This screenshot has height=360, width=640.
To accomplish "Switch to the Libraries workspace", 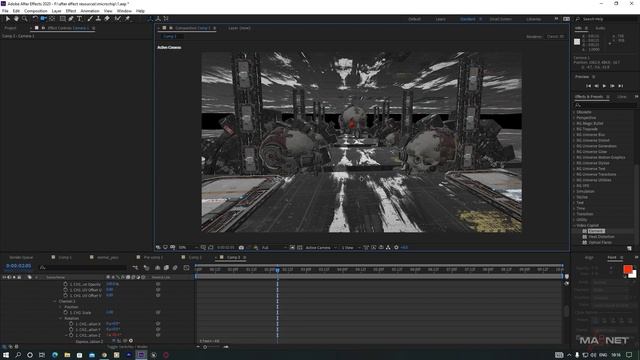I will pos(533,19).
